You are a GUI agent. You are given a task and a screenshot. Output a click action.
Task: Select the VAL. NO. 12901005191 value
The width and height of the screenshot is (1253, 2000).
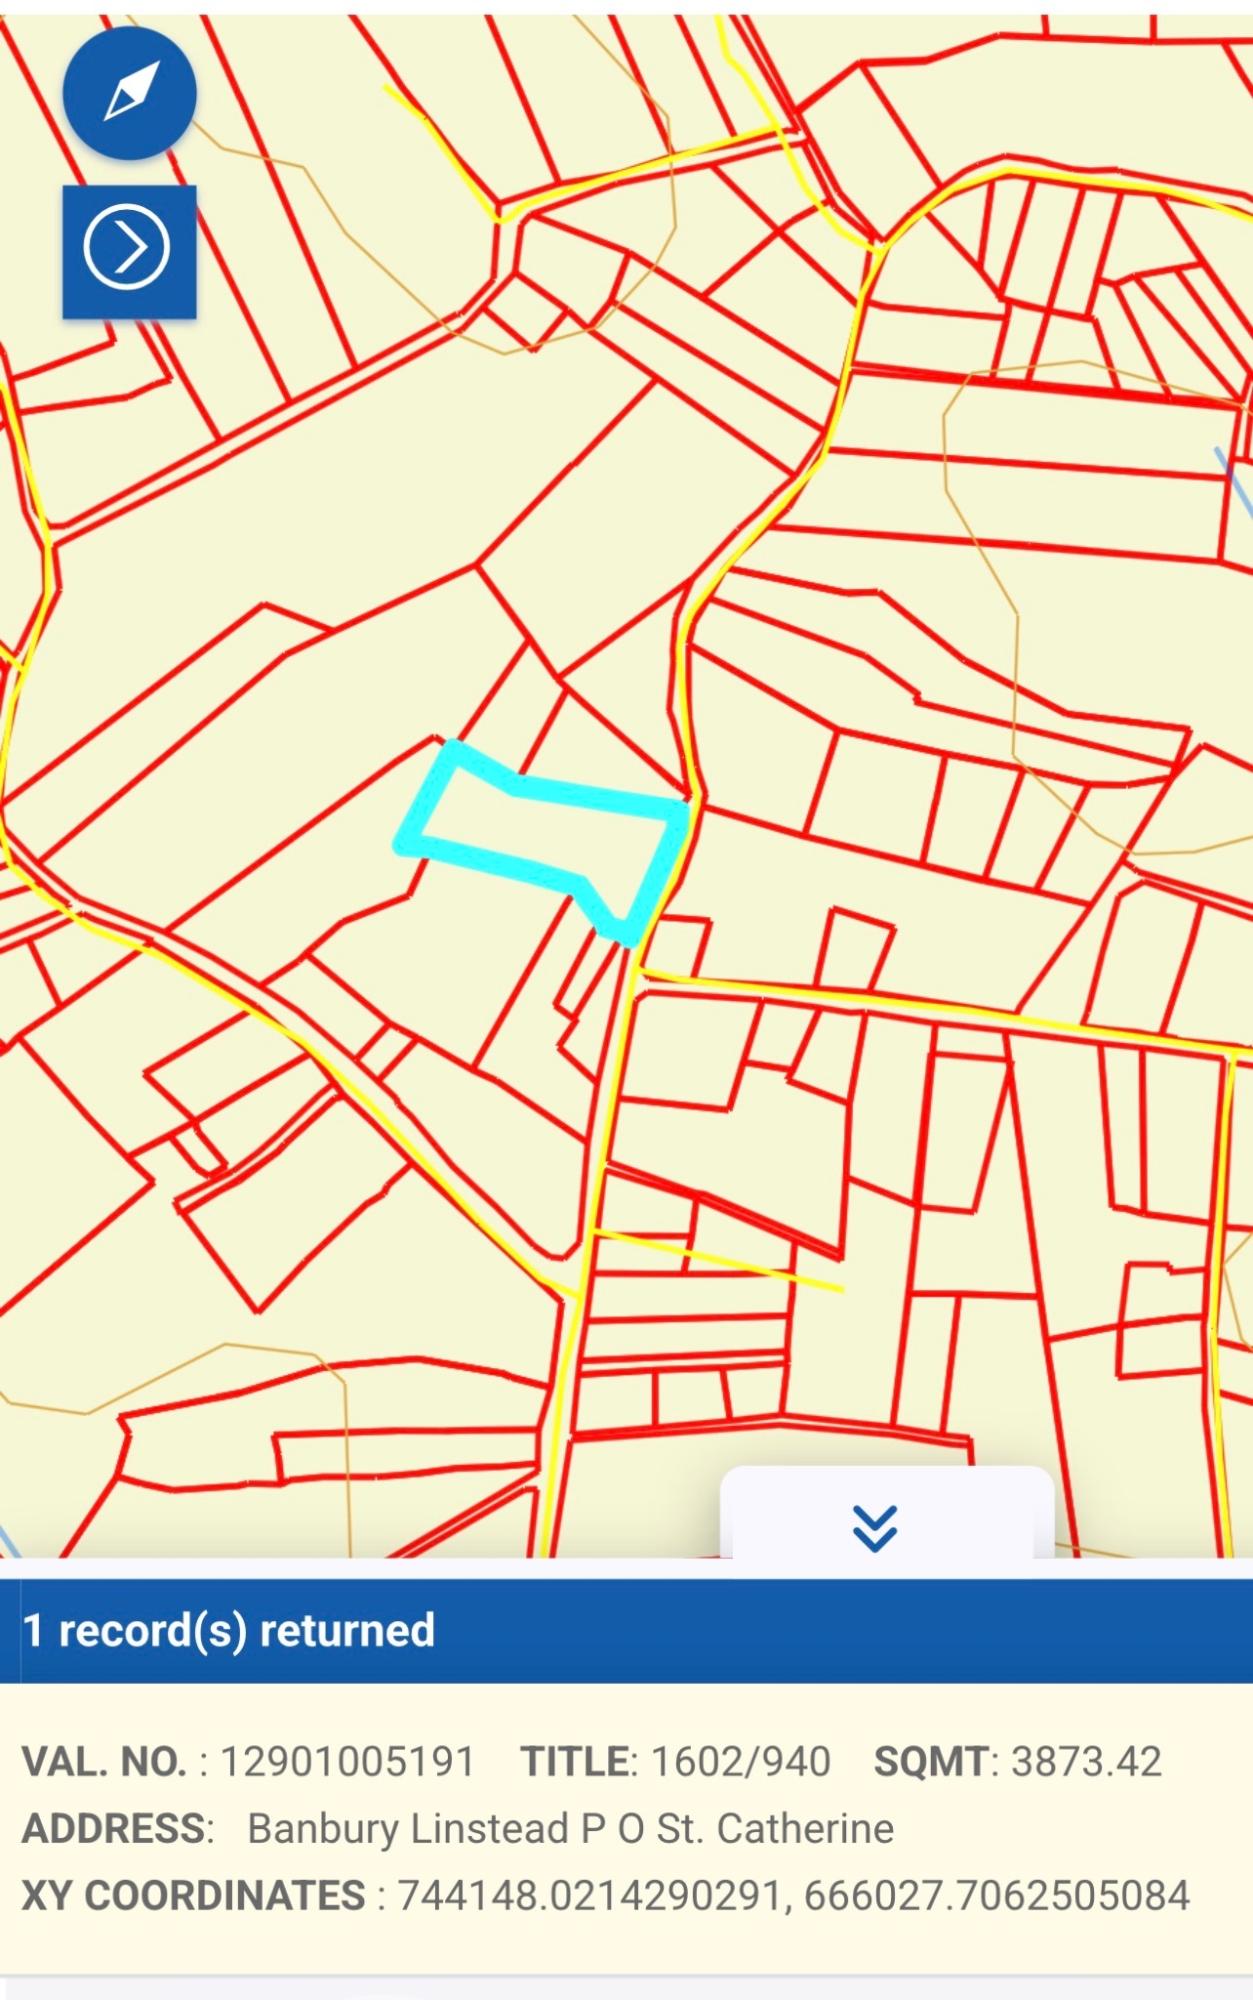pyautogui.click(x=347, y=1762)
